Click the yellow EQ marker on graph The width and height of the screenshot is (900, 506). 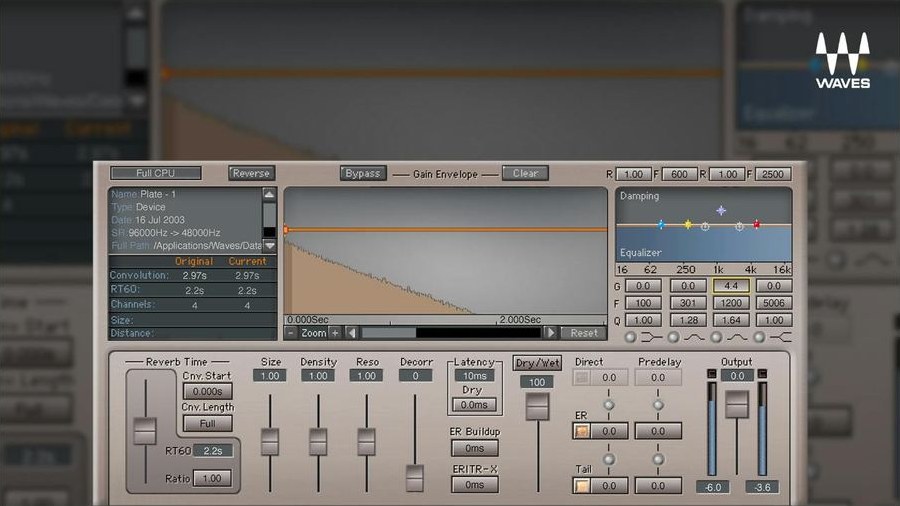tap(688, 224)
